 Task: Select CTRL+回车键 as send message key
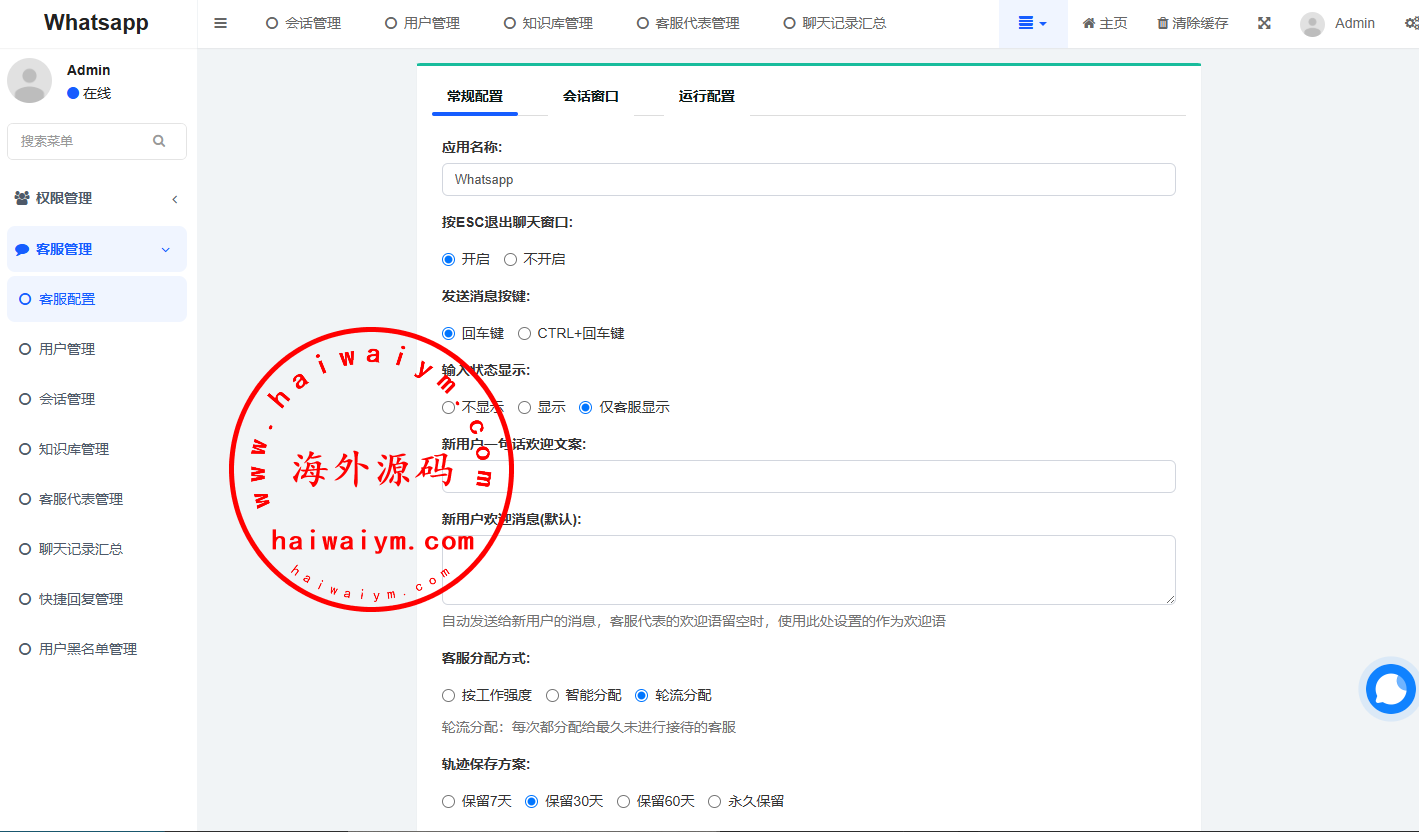pyautogui.click(x=524, y=333)
